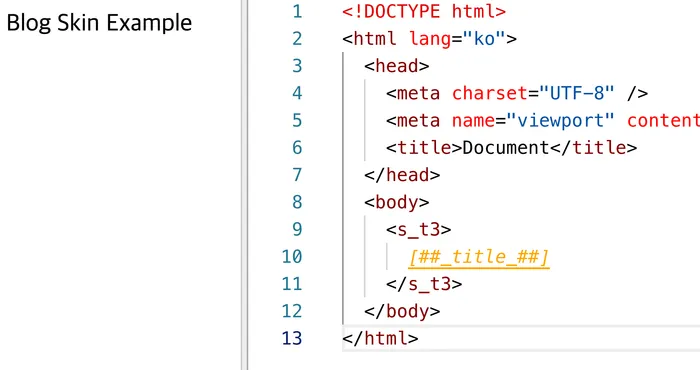Click the meta name="viewport" line
Viewport: 700px width, 370px height.
(543, 121)
